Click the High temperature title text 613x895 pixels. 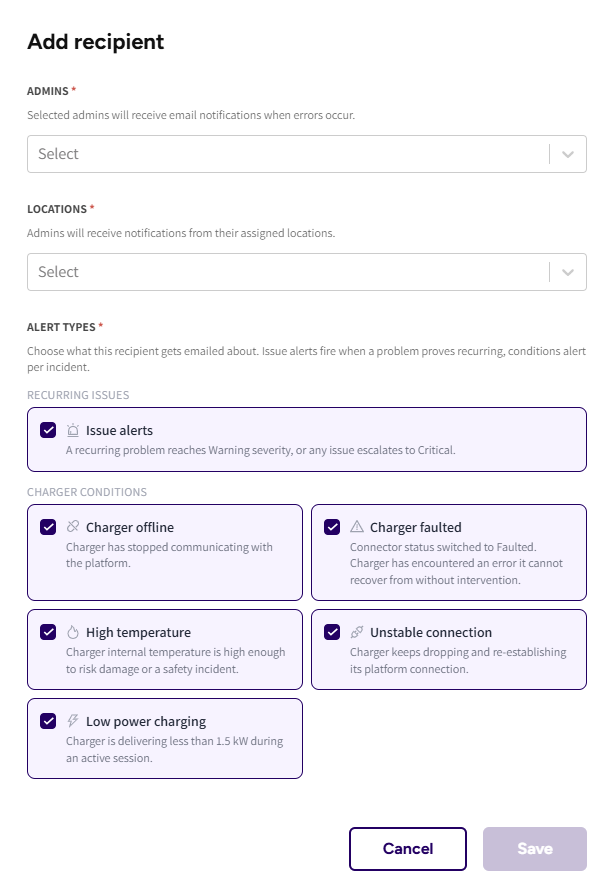138,632
